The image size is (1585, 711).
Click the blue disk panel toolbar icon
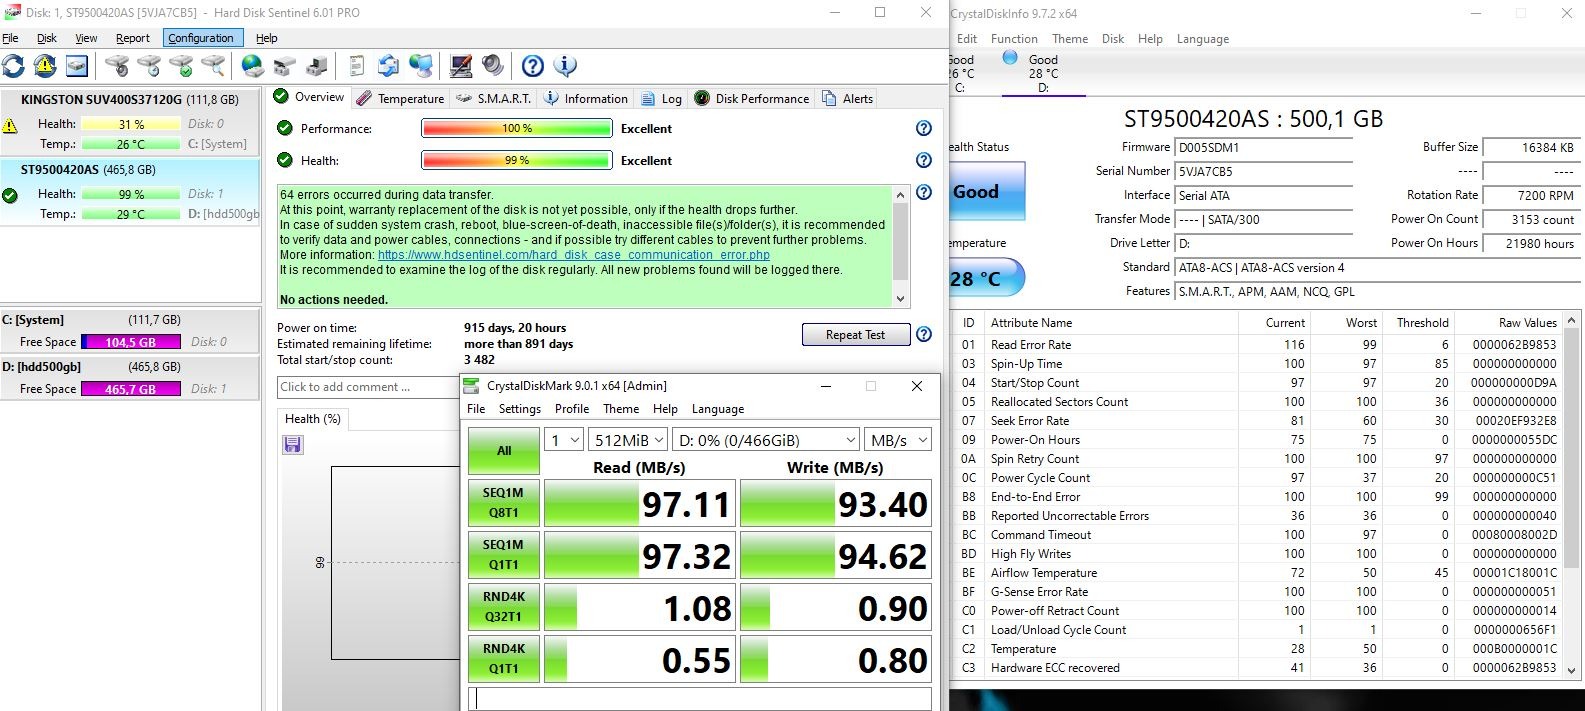tap(77, 66)
